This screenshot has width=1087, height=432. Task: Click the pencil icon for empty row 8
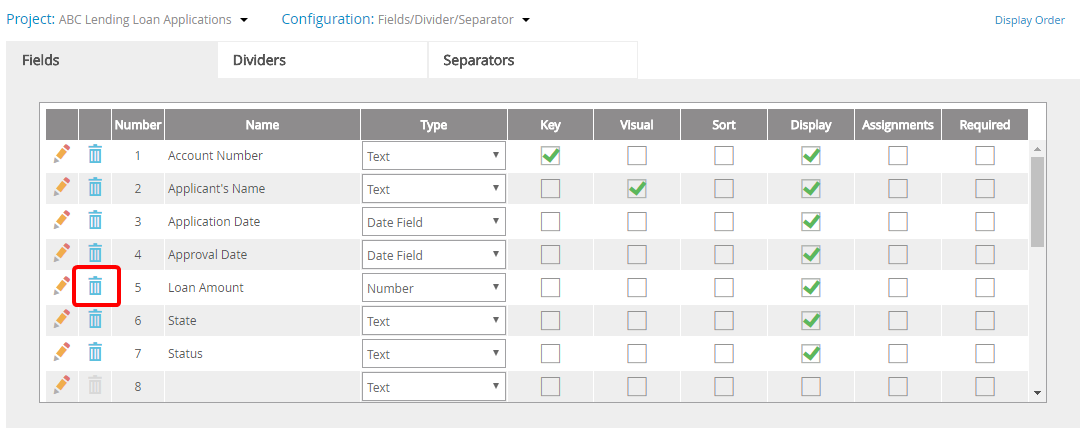point(62,386)
